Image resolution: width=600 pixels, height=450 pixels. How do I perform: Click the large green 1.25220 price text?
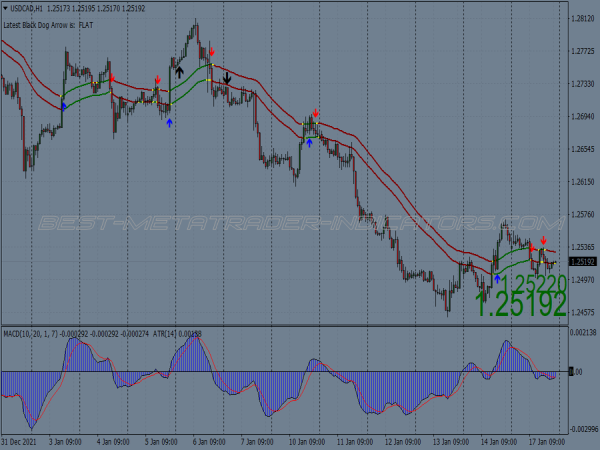[x=533, y=284]
